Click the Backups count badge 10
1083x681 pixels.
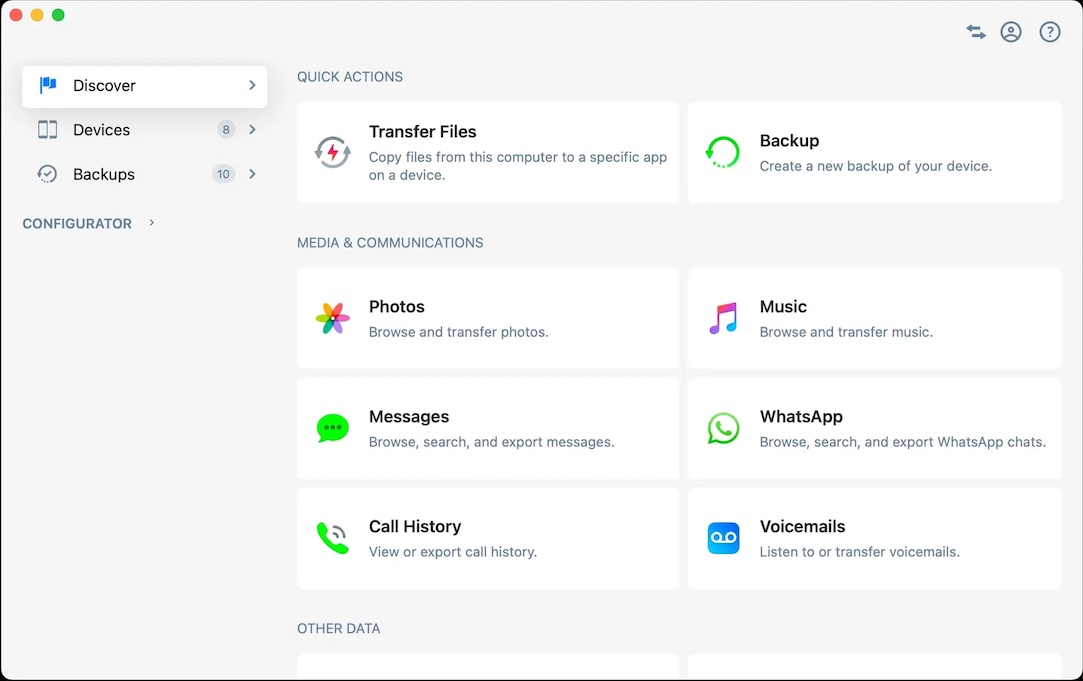[x=223, y=174]
